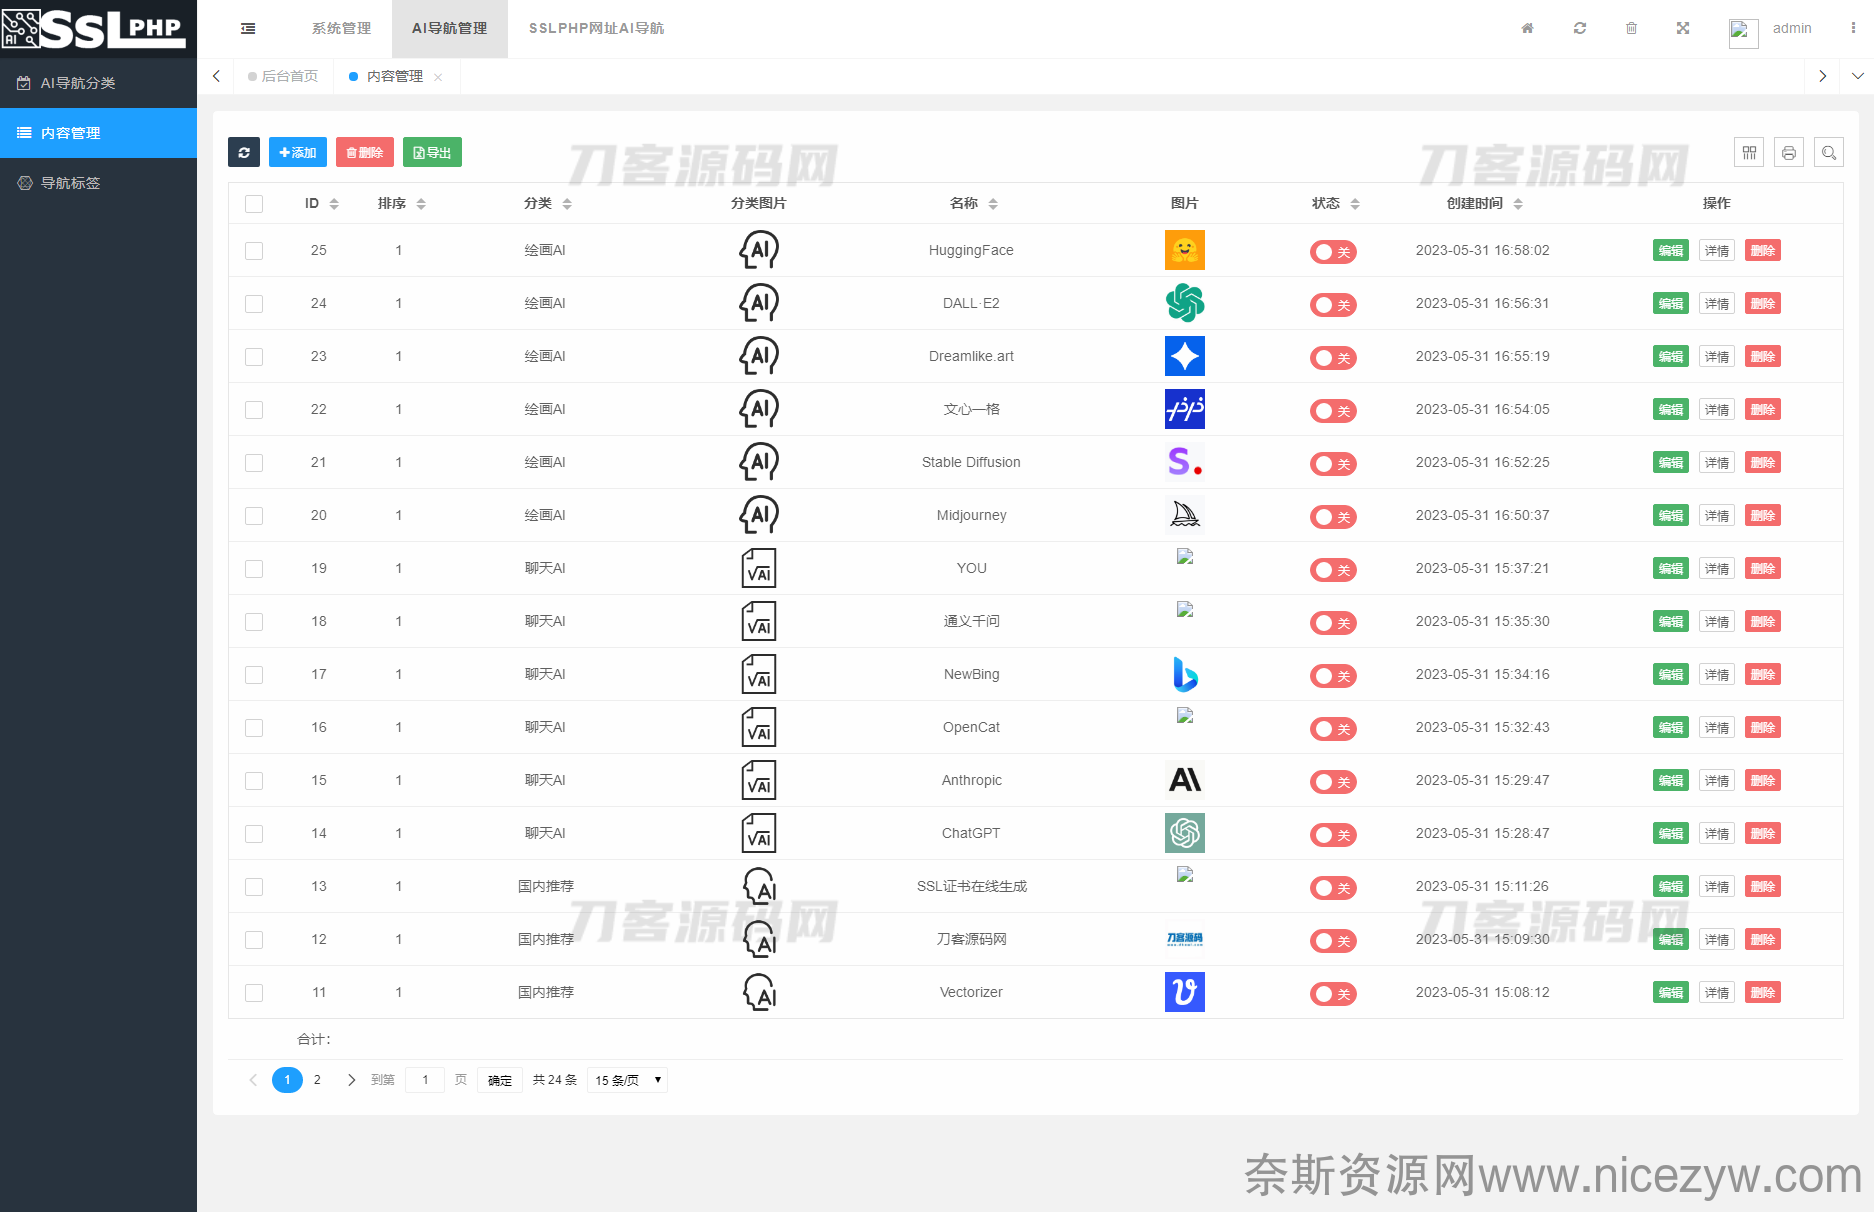1874x1212 pixels.
Task: Switch to the 后台首页 tab
Action: (283, 76)
